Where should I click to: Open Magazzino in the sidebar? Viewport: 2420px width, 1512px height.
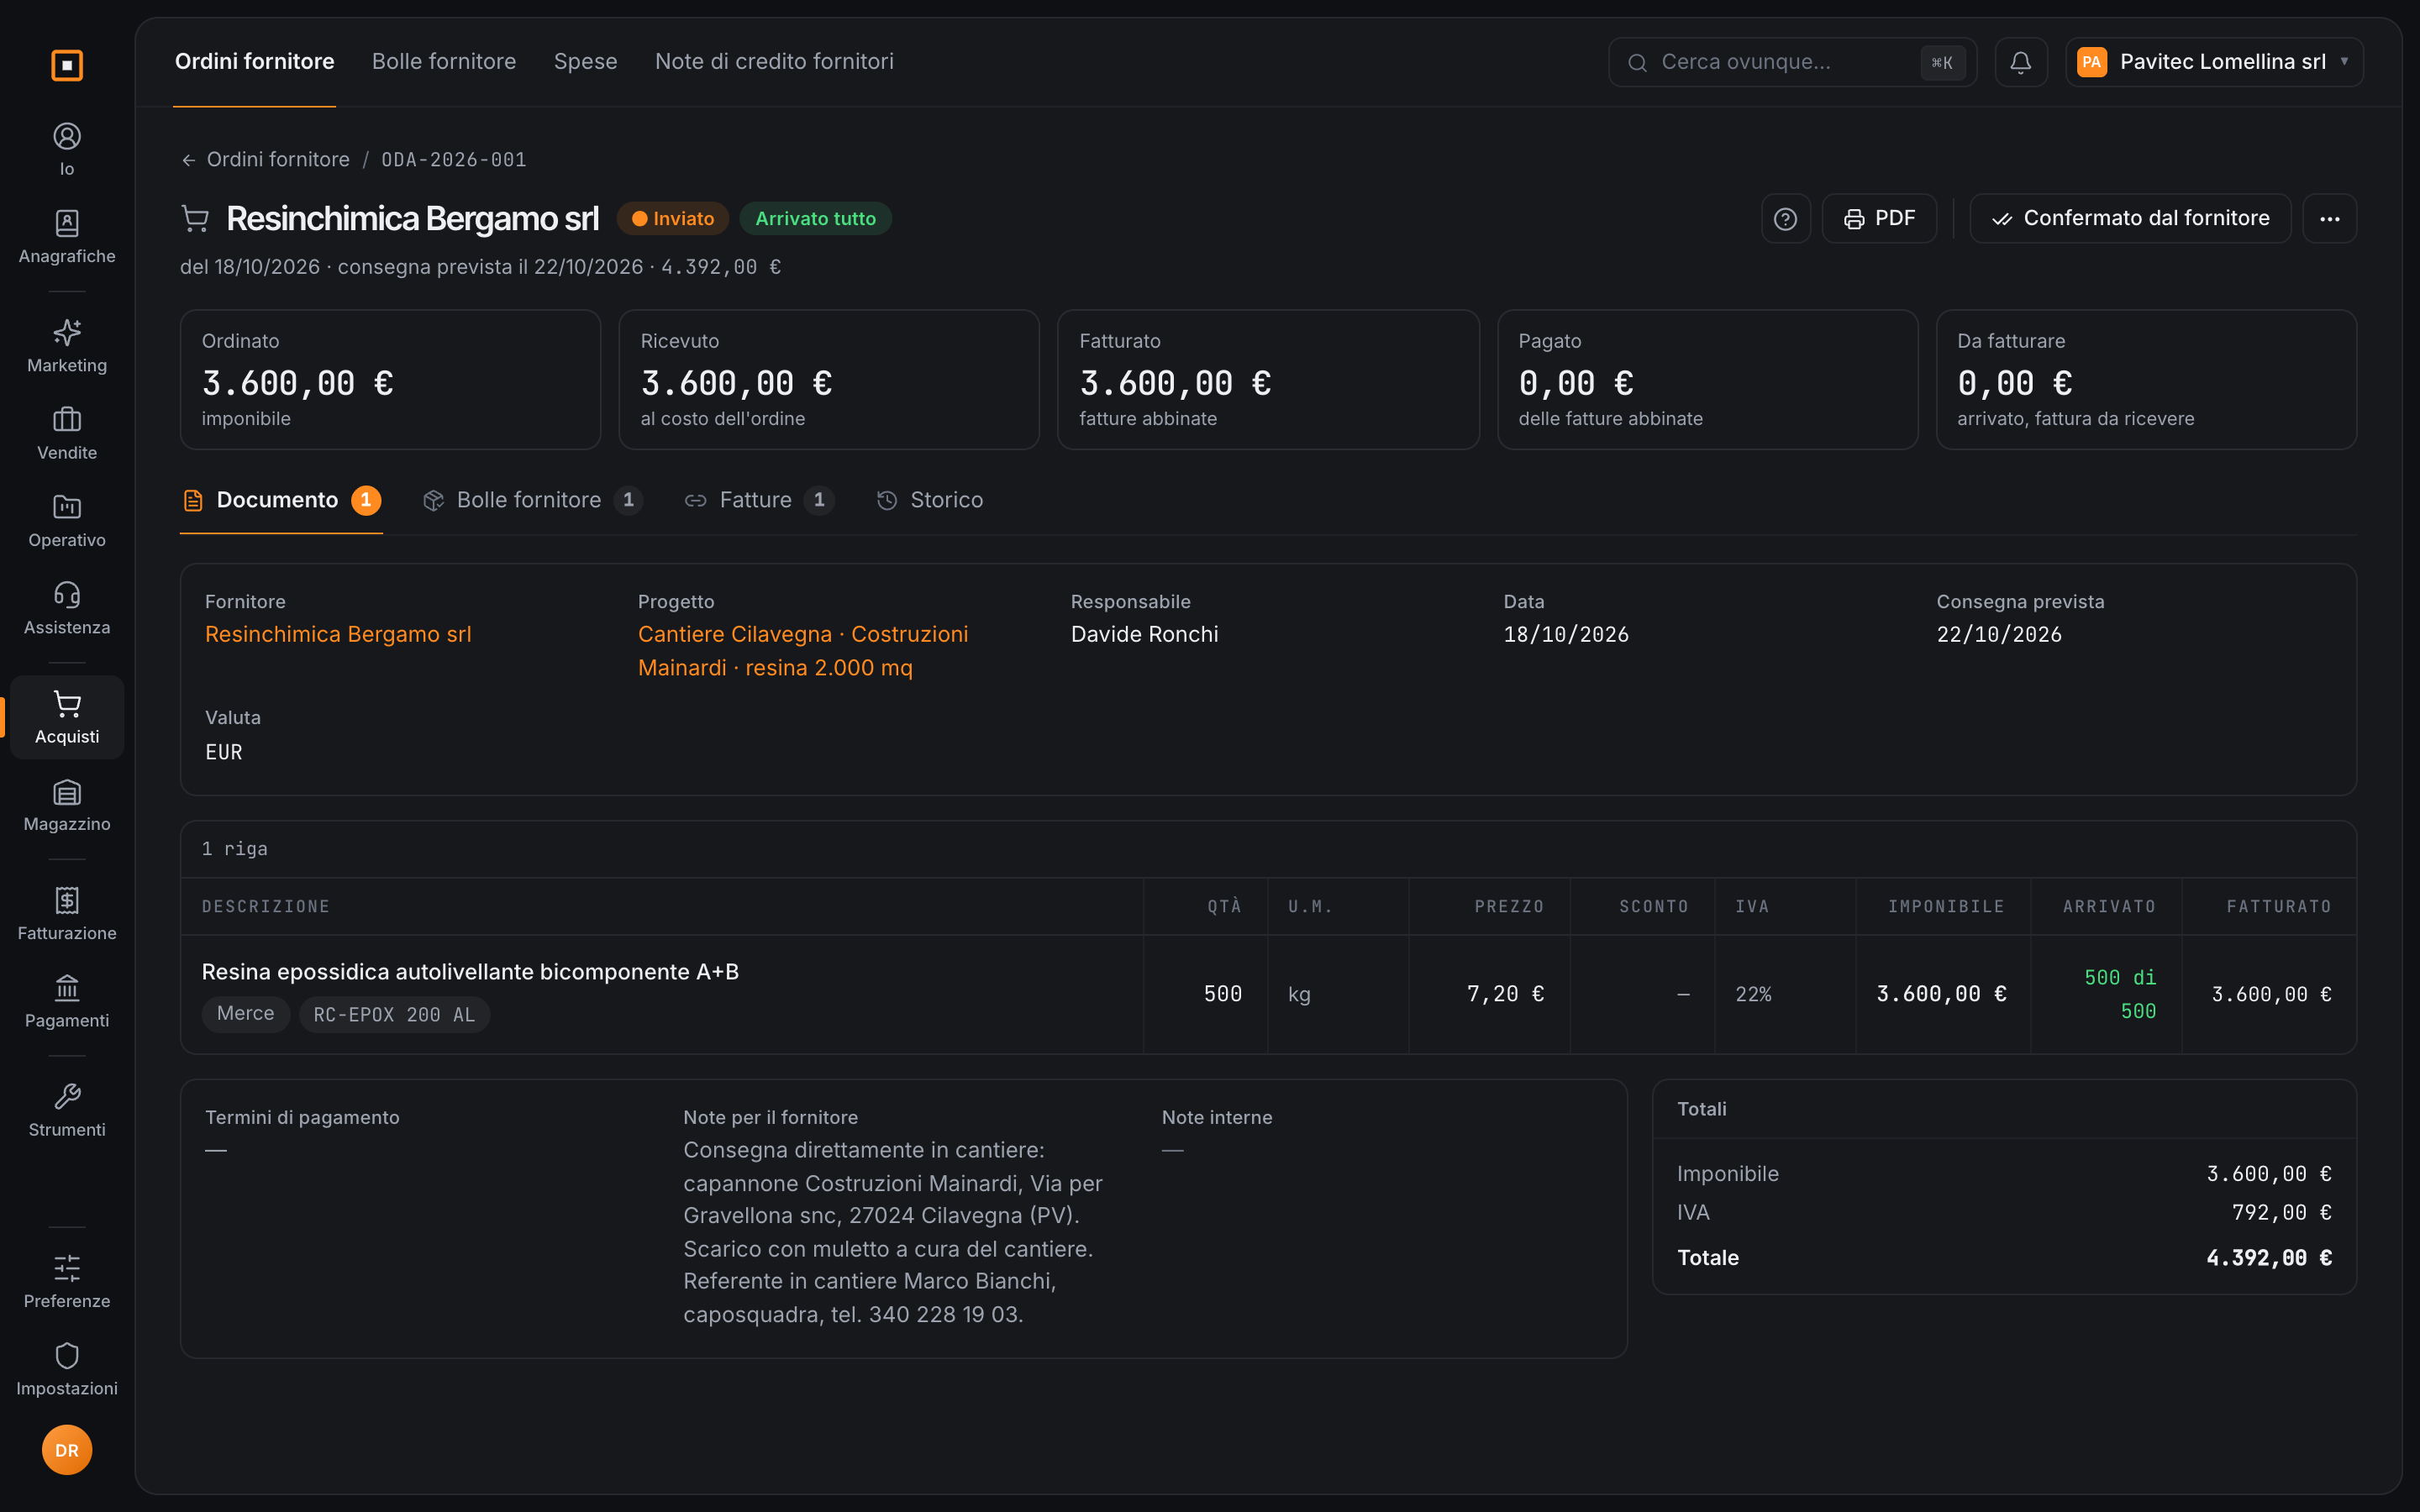67,805
